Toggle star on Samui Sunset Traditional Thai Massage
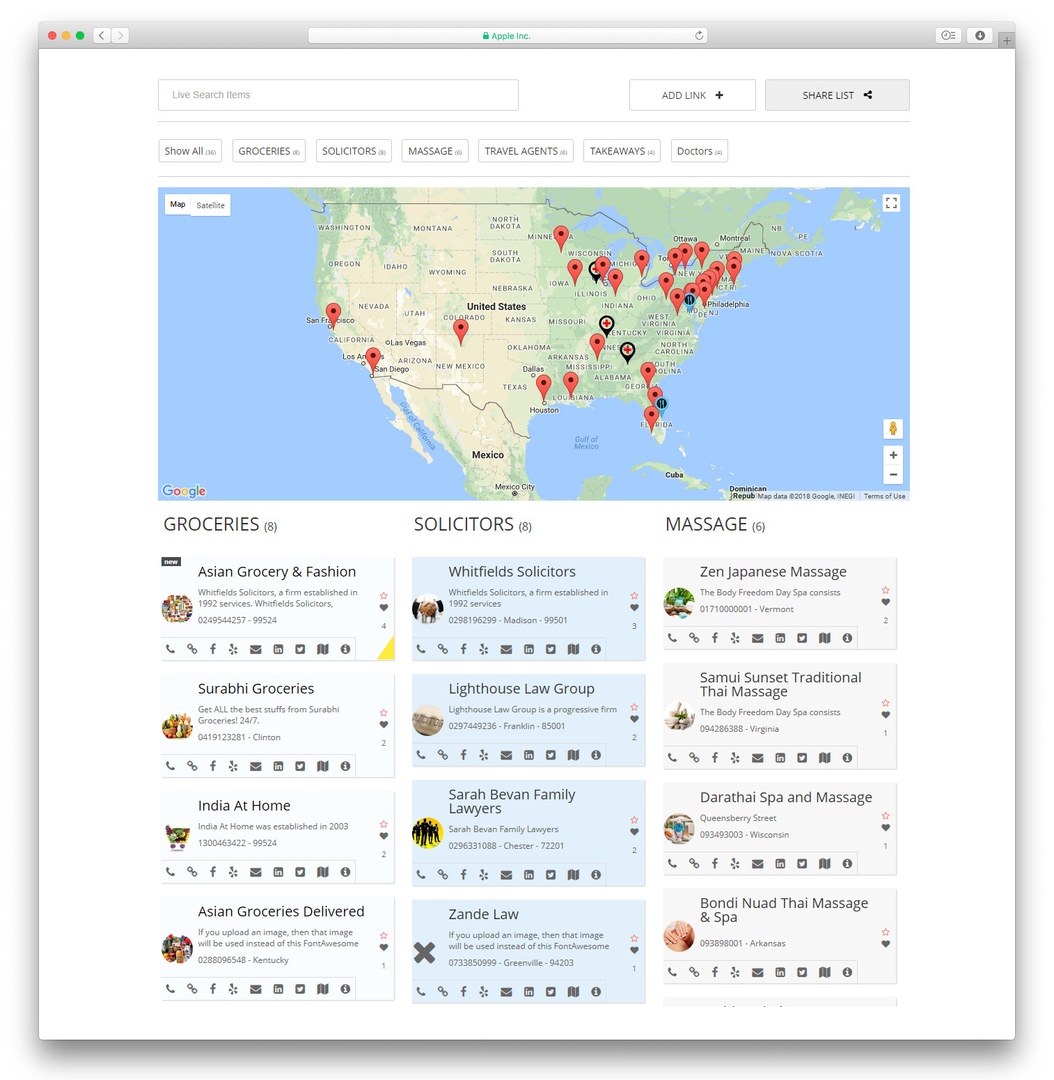The width and height of the screenshot is (1054, 1080). tap(885, 703)
